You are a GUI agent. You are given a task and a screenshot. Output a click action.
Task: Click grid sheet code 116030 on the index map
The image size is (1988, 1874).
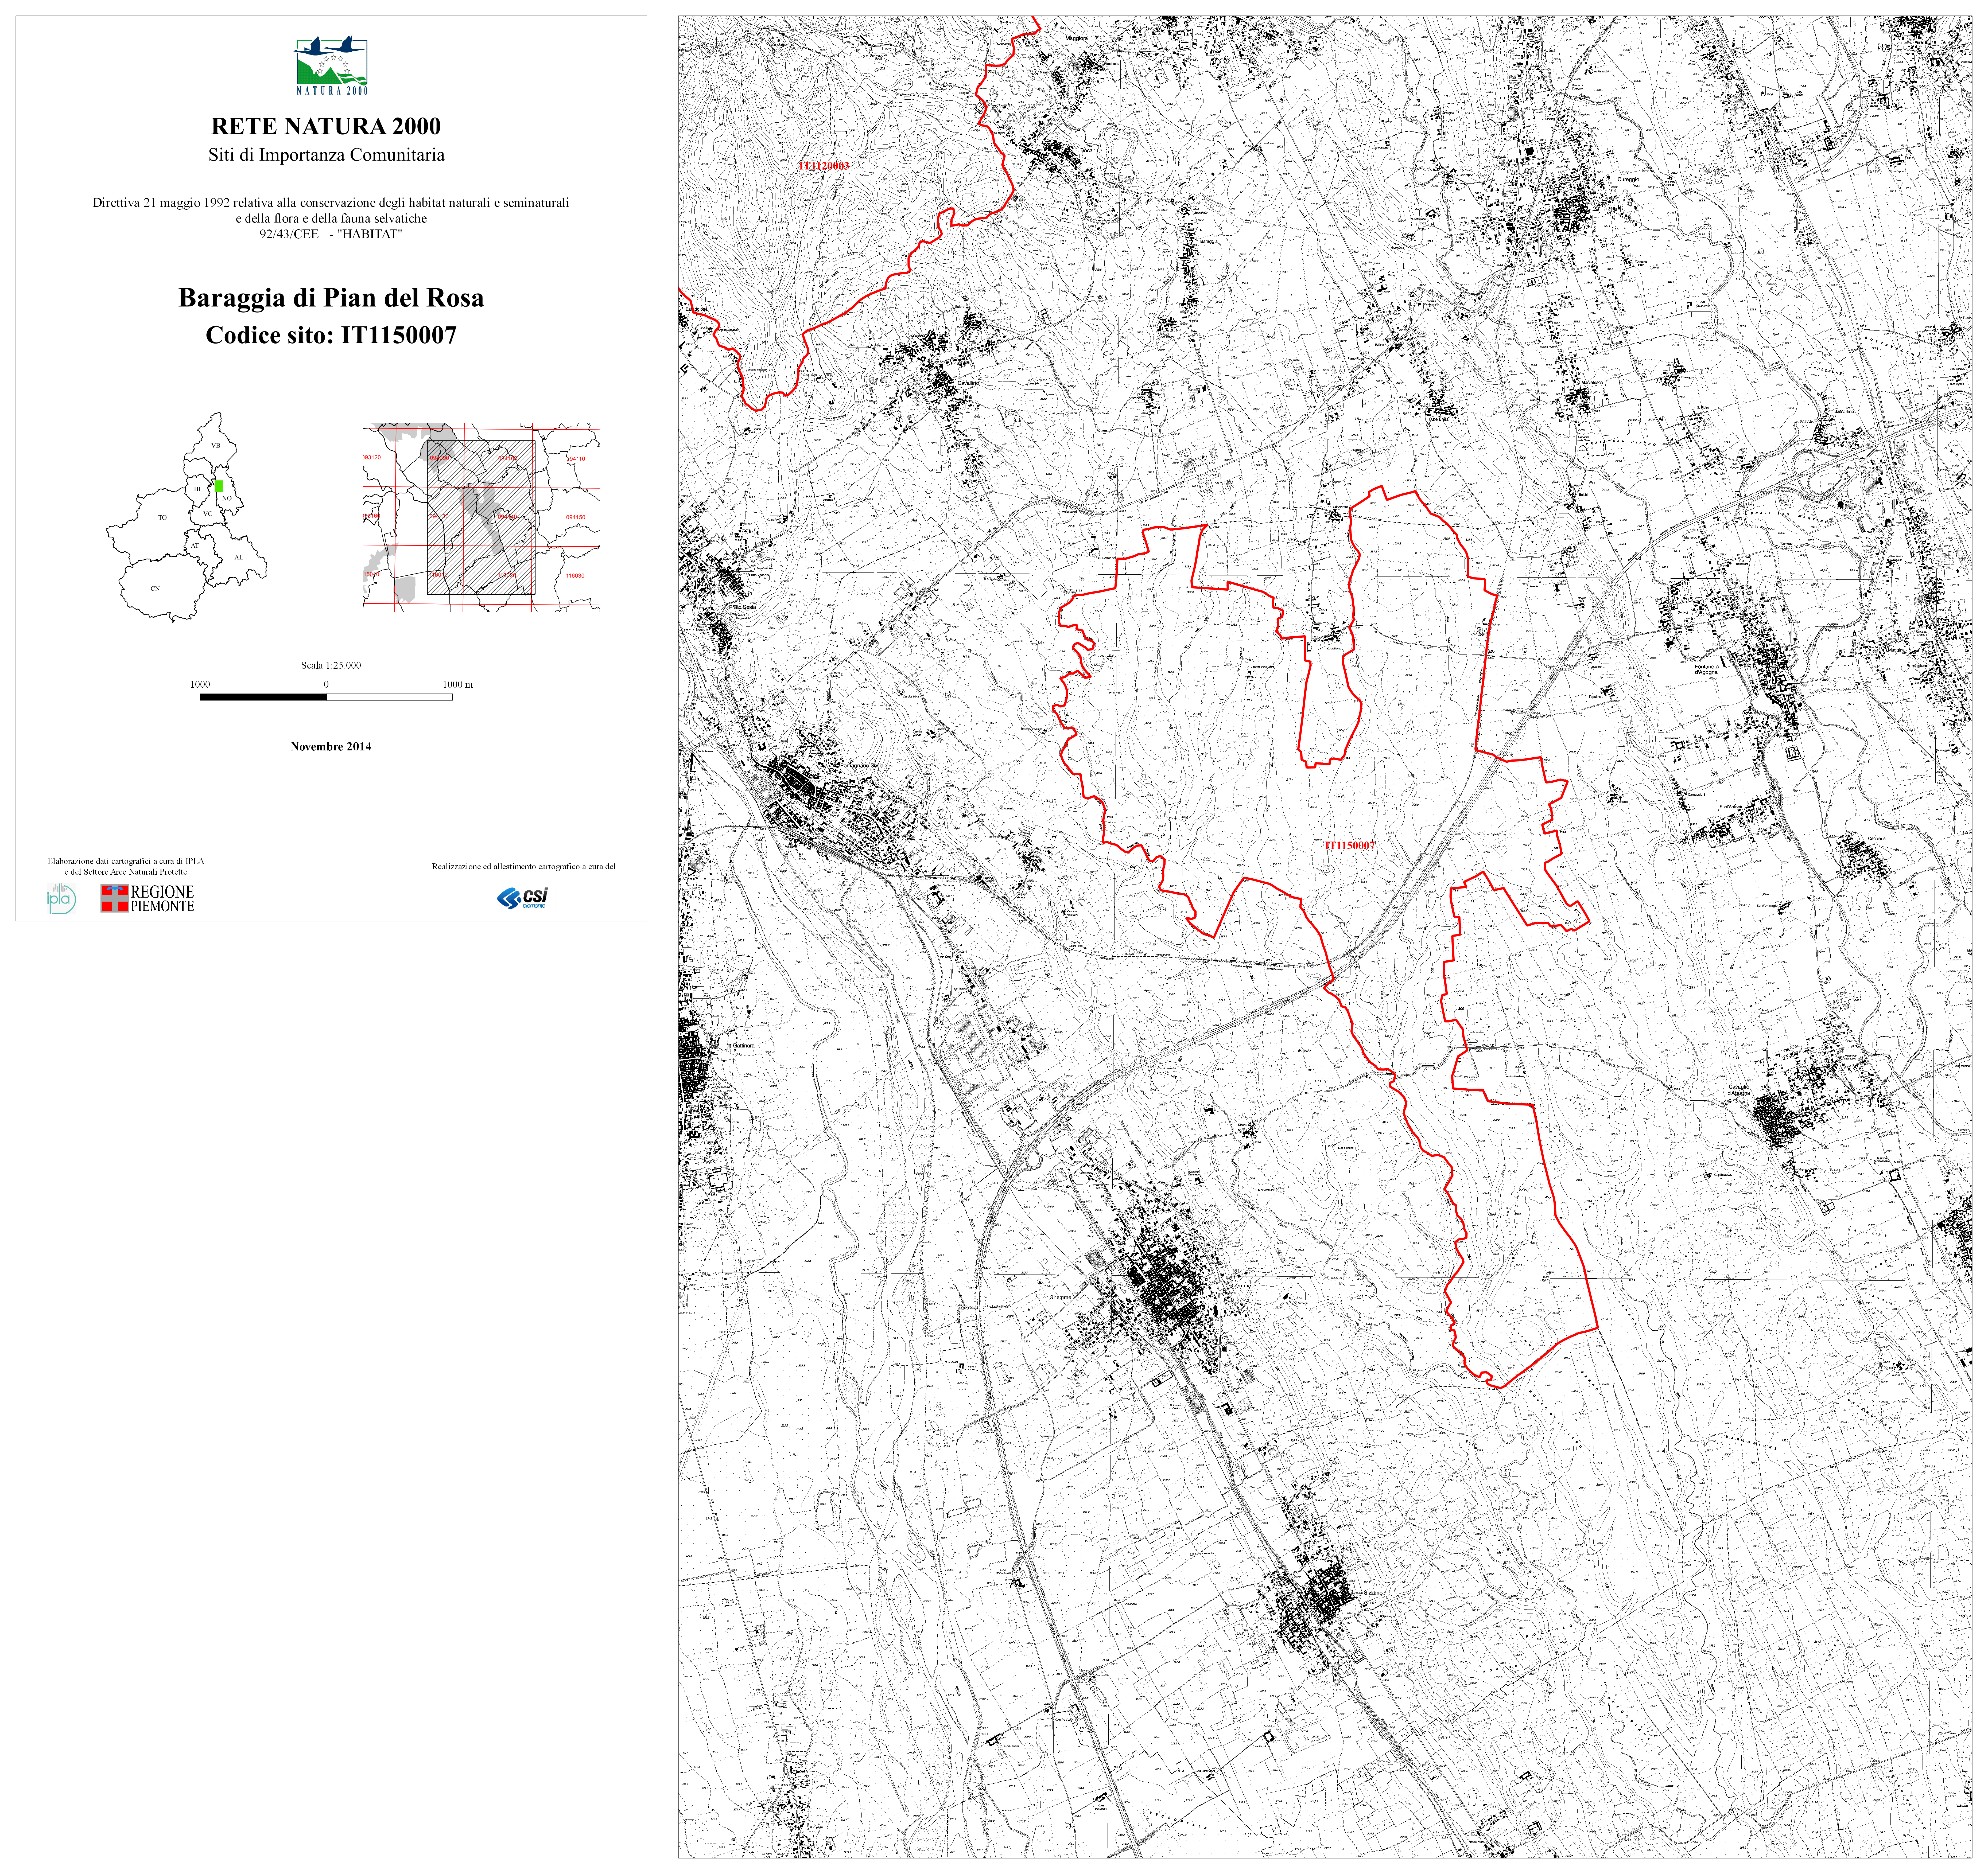click(575, 576)
